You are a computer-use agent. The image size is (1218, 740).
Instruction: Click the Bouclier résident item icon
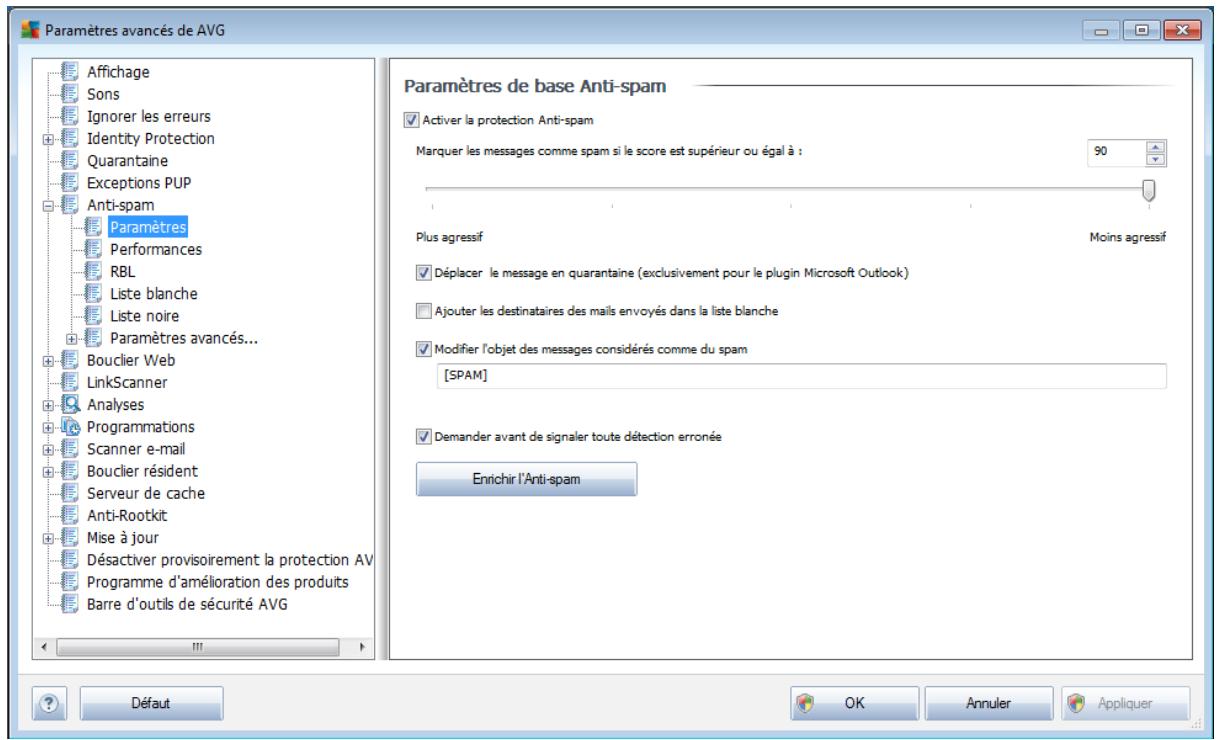(70, 470)
